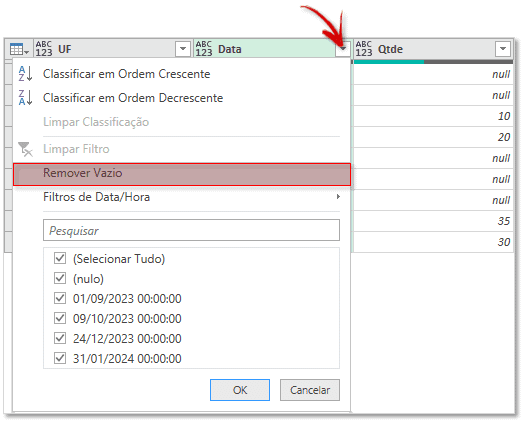Click the Z-A descending sort icon

[25, 98]
